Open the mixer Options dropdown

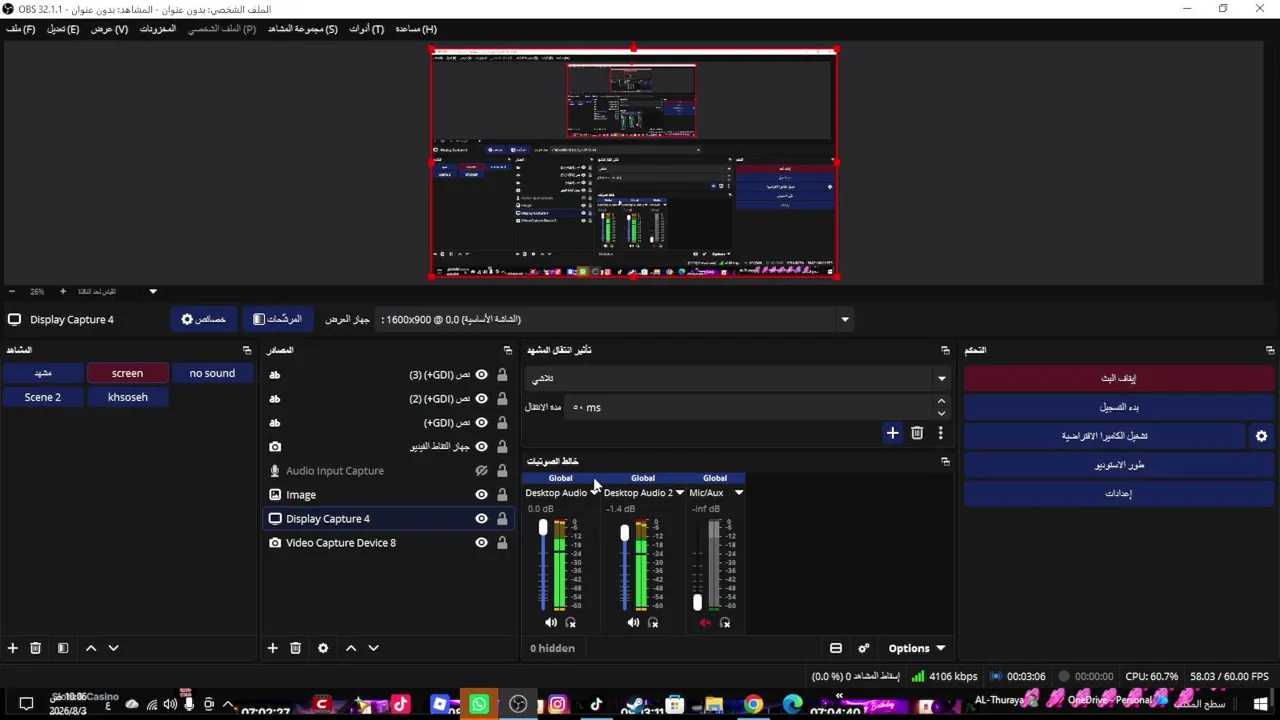(x=916, y=648)
